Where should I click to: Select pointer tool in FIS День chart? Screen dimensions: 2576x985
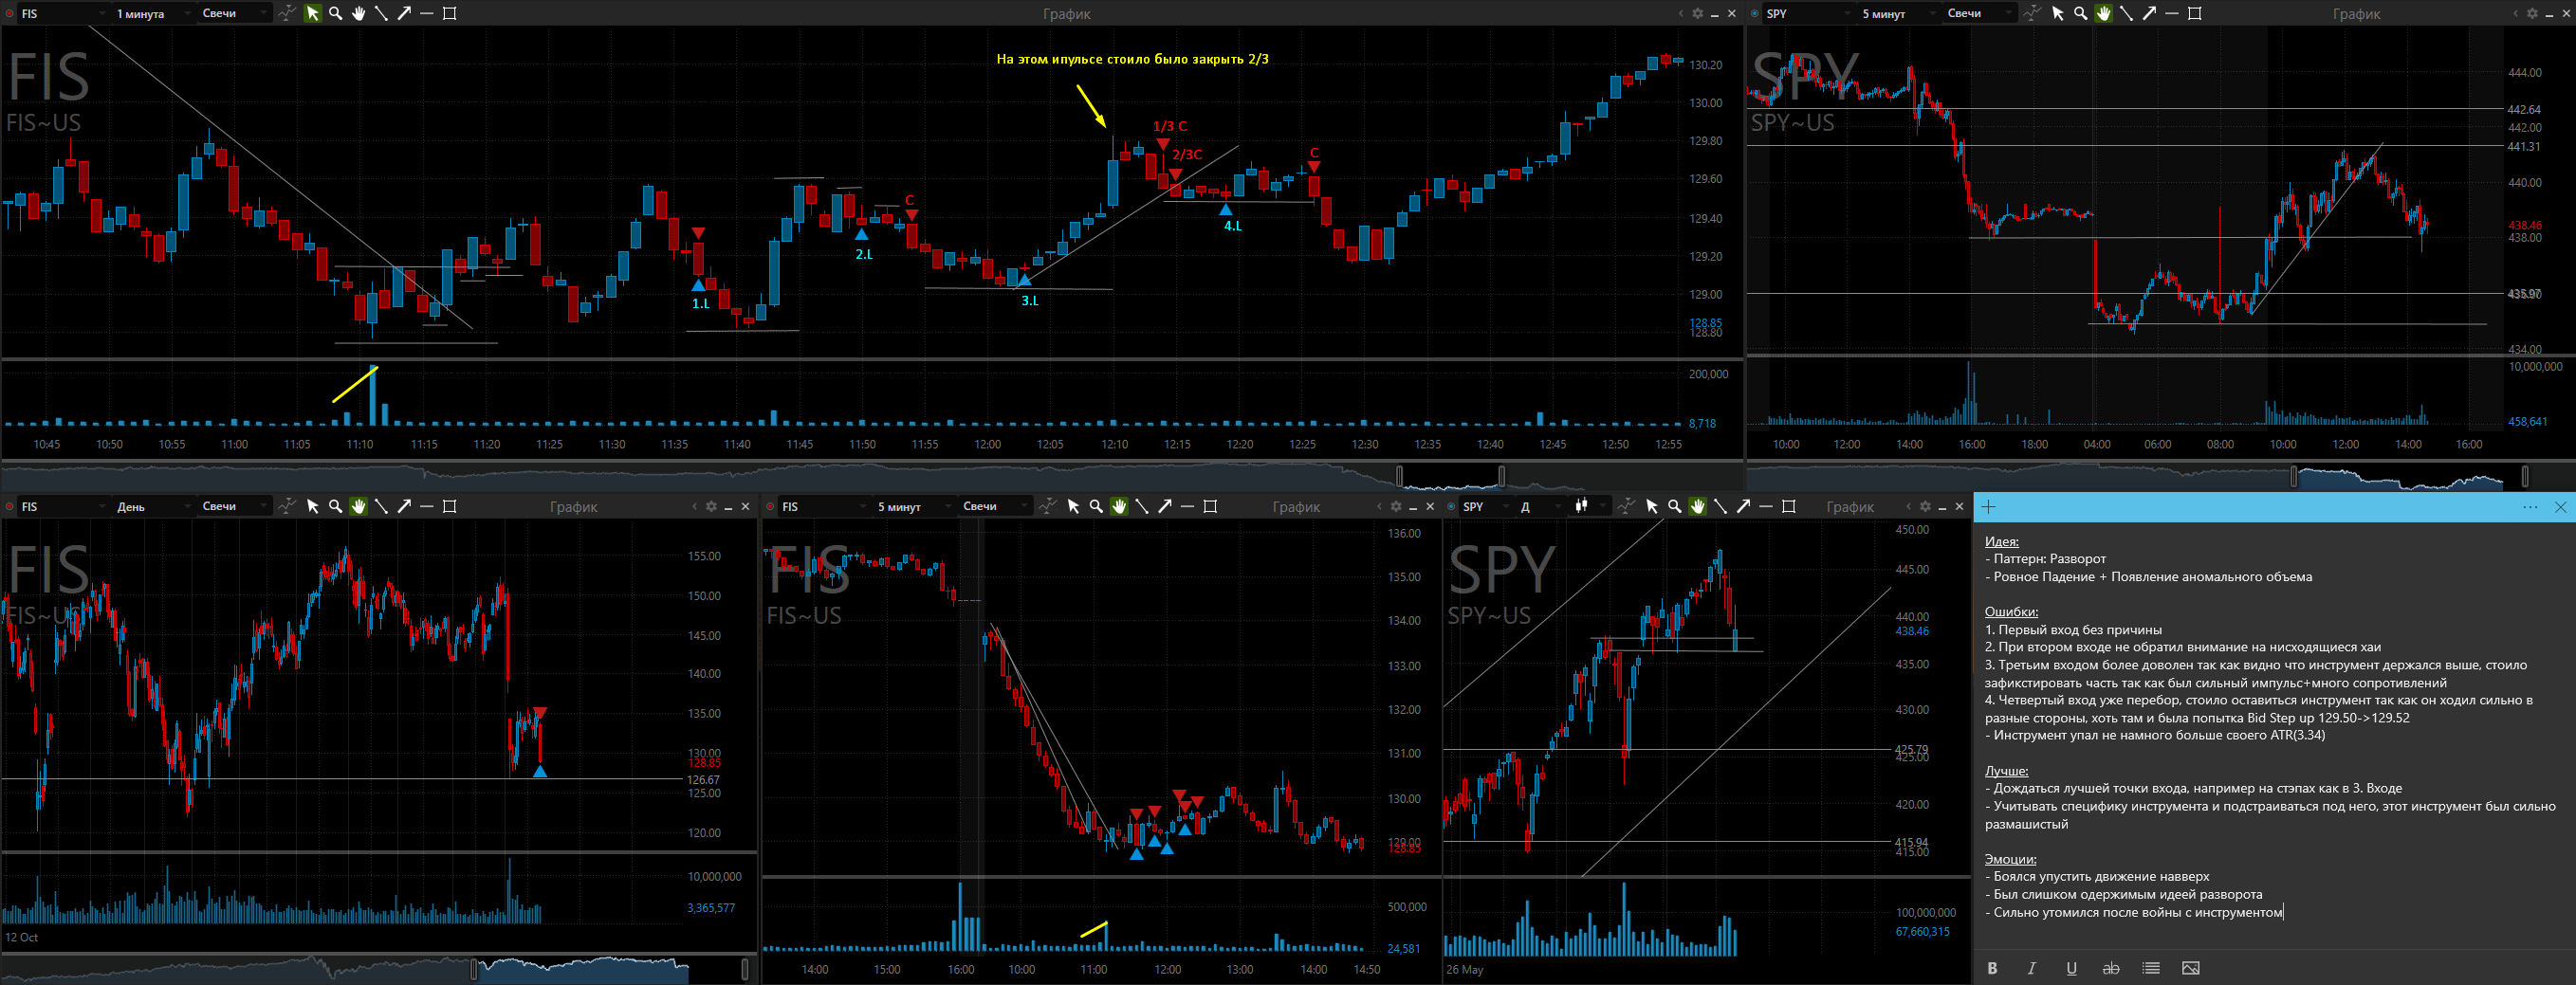(x=313, y=506)
